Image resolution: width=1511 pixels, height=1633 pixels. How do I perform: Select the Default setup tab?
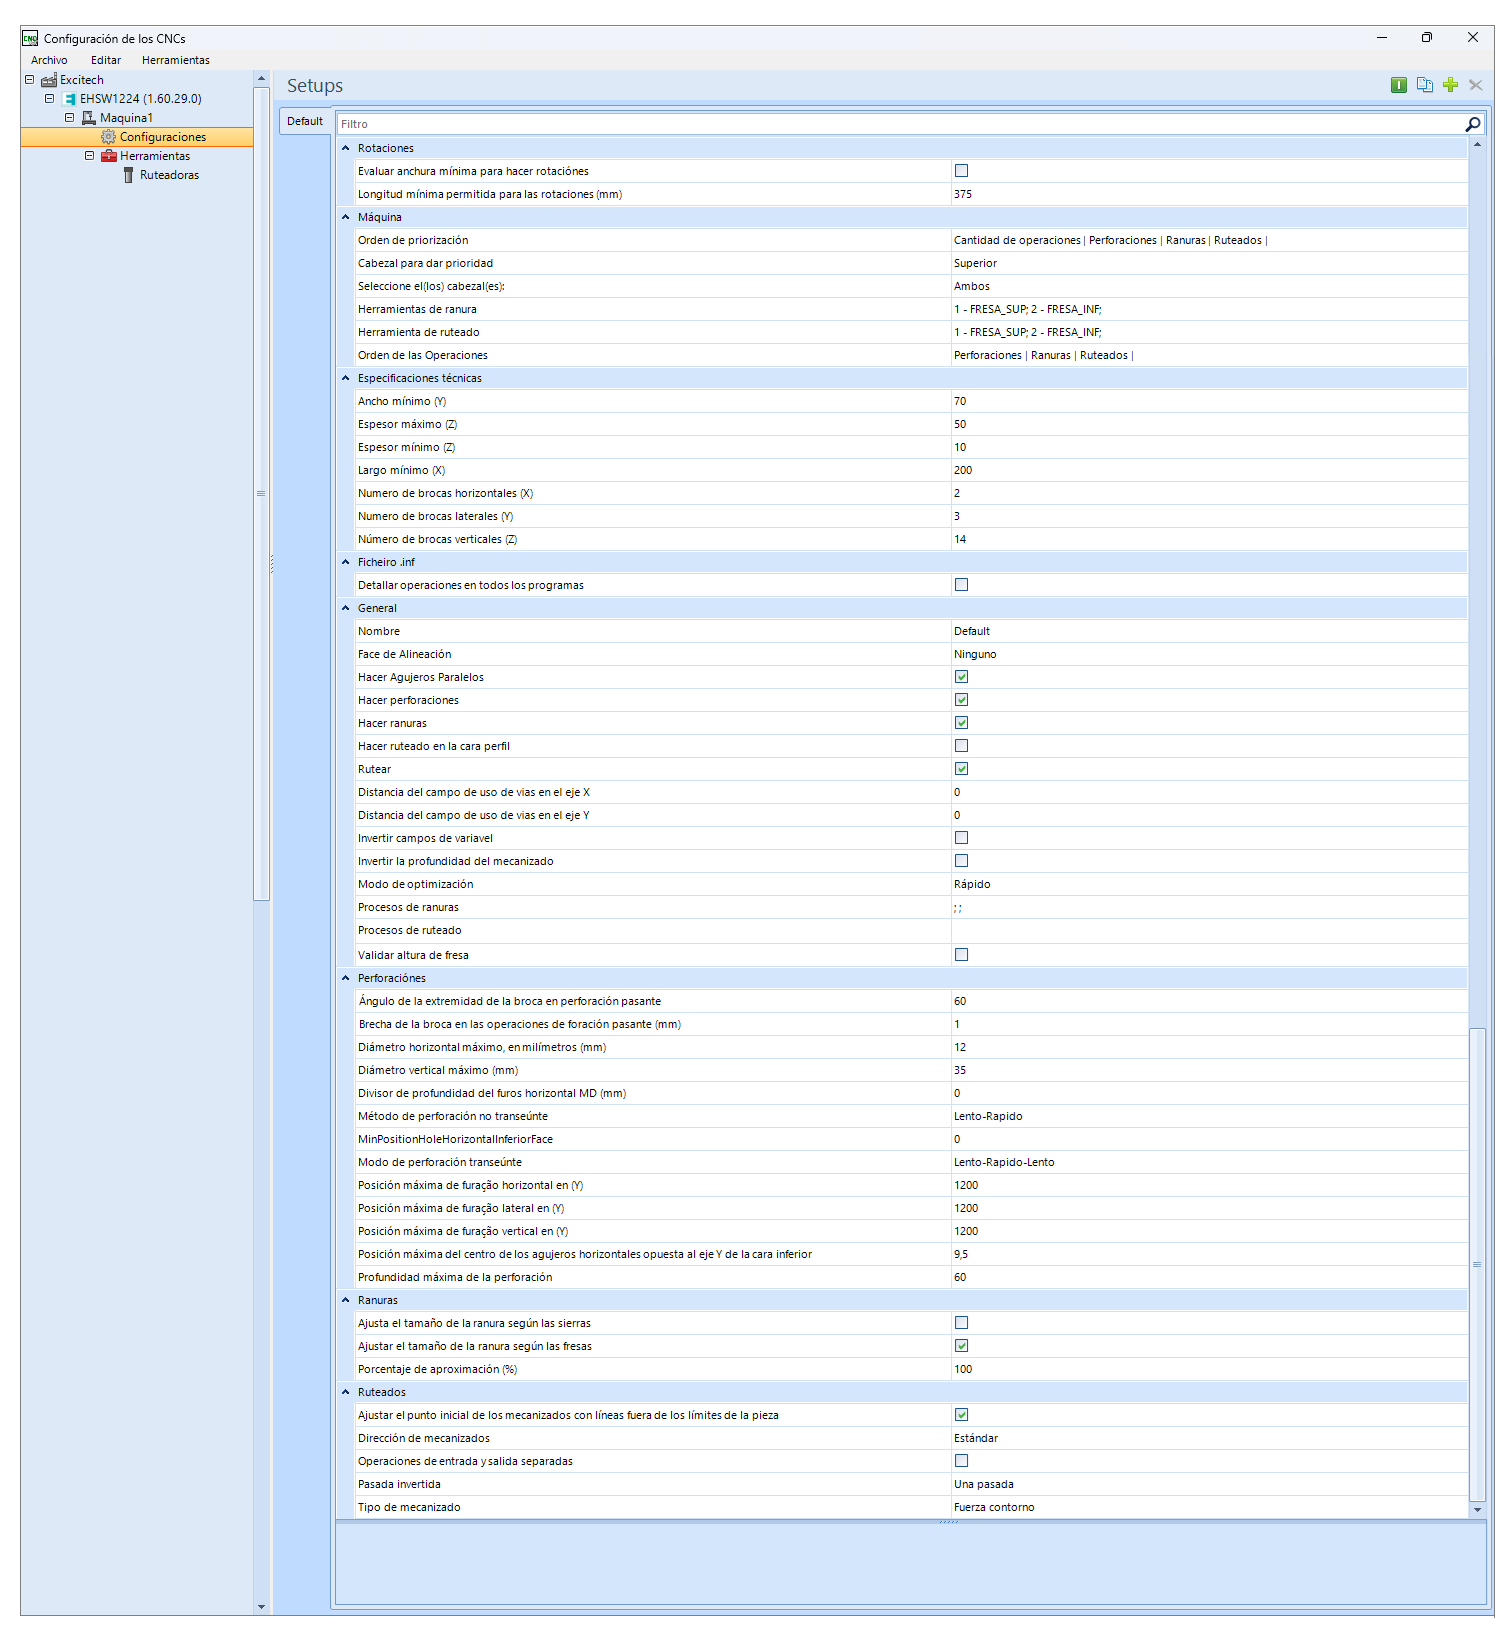pyautogui.click(x=305, y=121)
